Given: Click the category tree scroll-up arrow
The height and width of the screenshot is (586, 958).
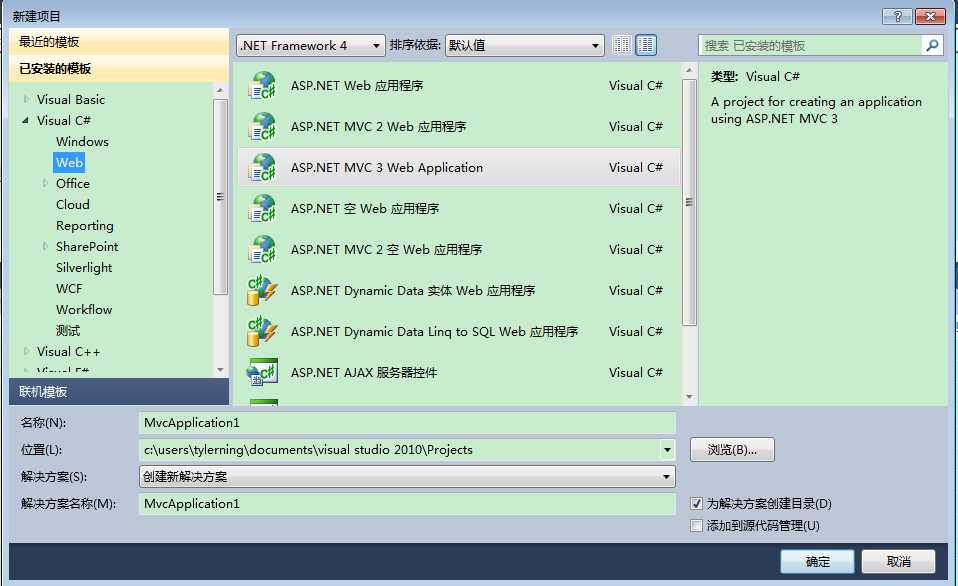Looking at the screenshot, I should [220, 90].
